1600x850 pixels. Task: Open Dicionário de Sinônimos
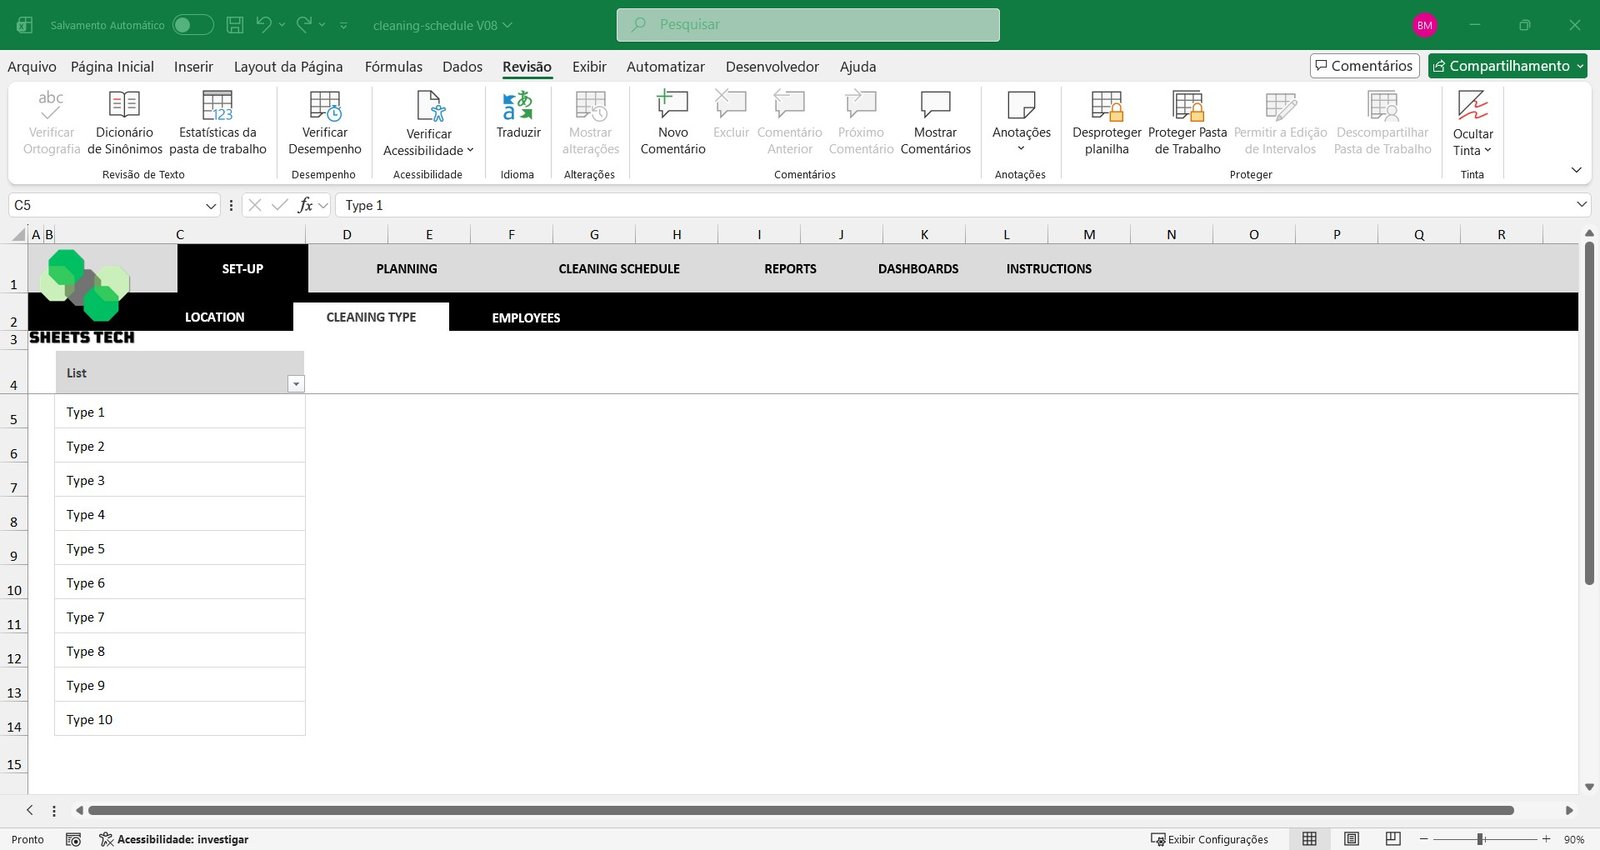point(124,107)
